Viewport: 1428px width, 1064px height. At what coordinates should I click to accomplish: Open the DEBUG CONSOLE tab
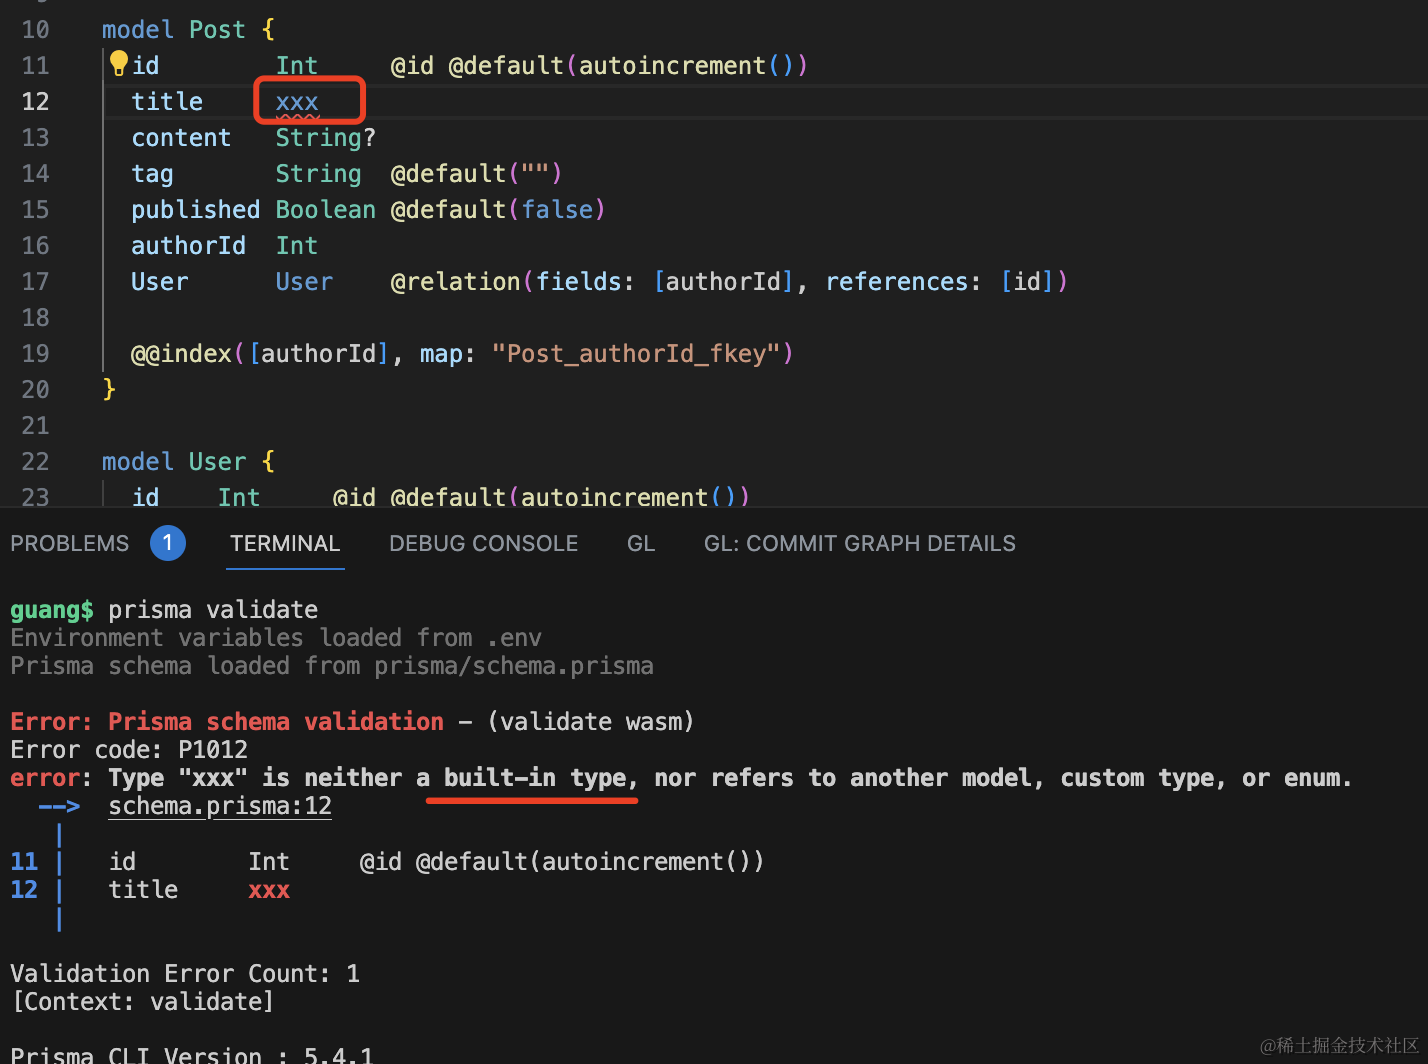point(483,543)
